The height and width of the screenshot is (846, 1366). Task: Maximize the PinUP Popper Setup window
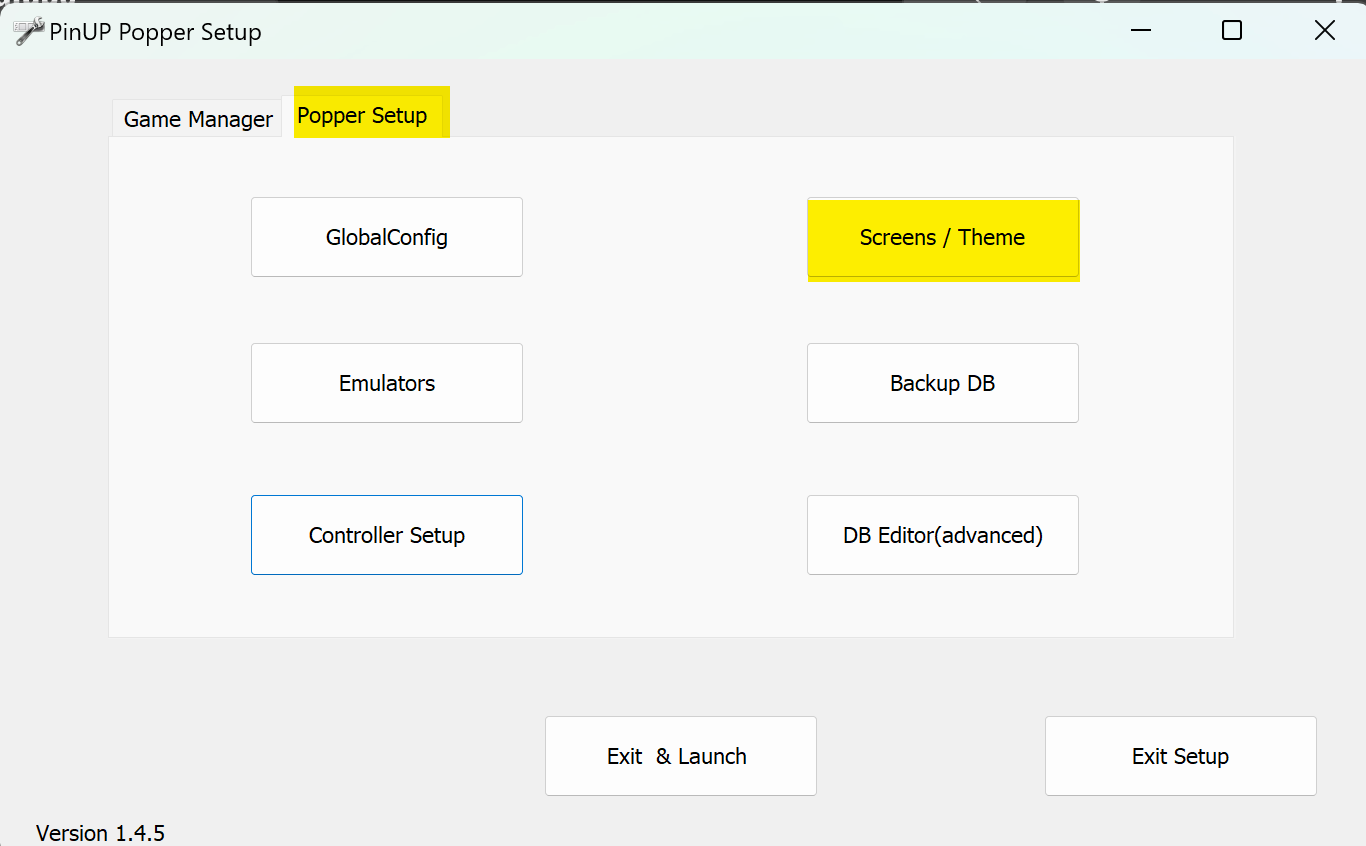tap(1232, 31)
